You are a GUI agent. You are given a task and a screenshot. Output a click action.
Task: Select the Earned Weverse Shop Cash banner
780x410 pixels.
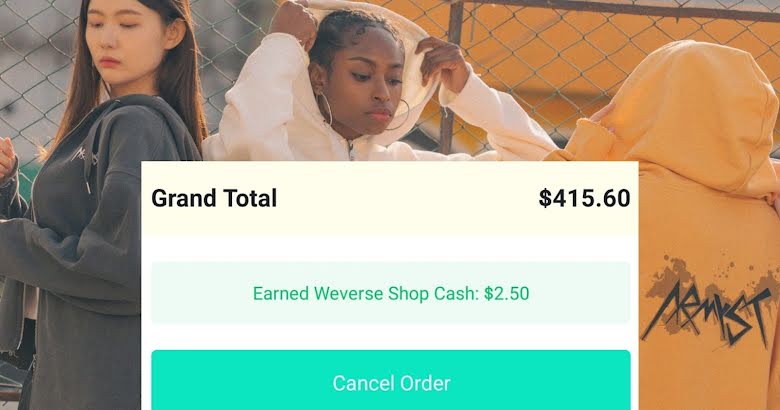coord(390,293)
